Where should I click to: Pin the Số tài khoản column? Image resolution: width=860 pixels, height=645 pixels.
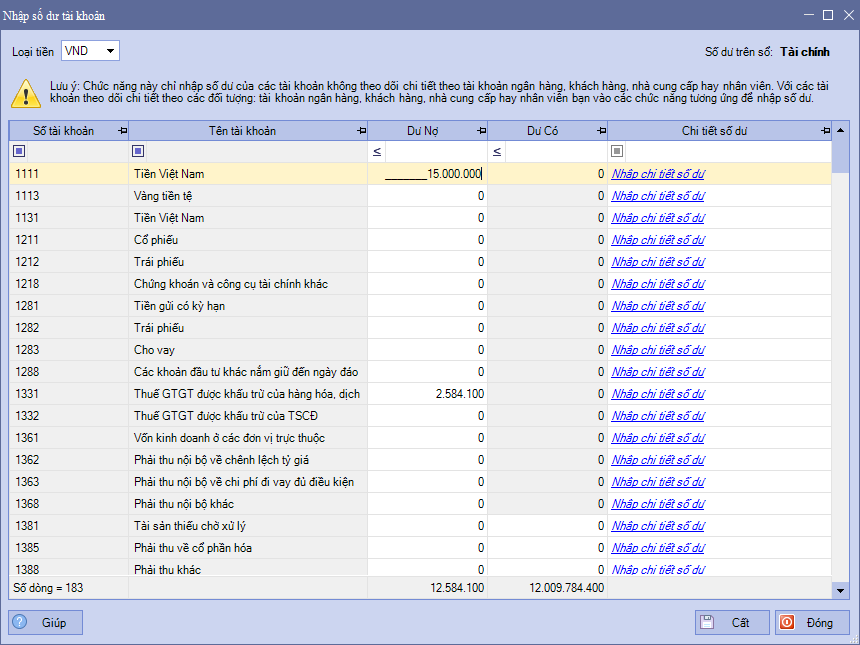pos(122,131)
